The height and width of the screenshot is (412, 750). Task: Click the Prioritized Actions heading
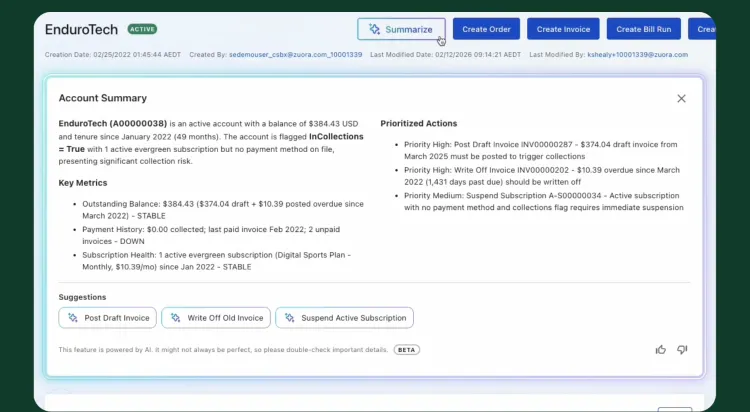[x=419, y=123]
